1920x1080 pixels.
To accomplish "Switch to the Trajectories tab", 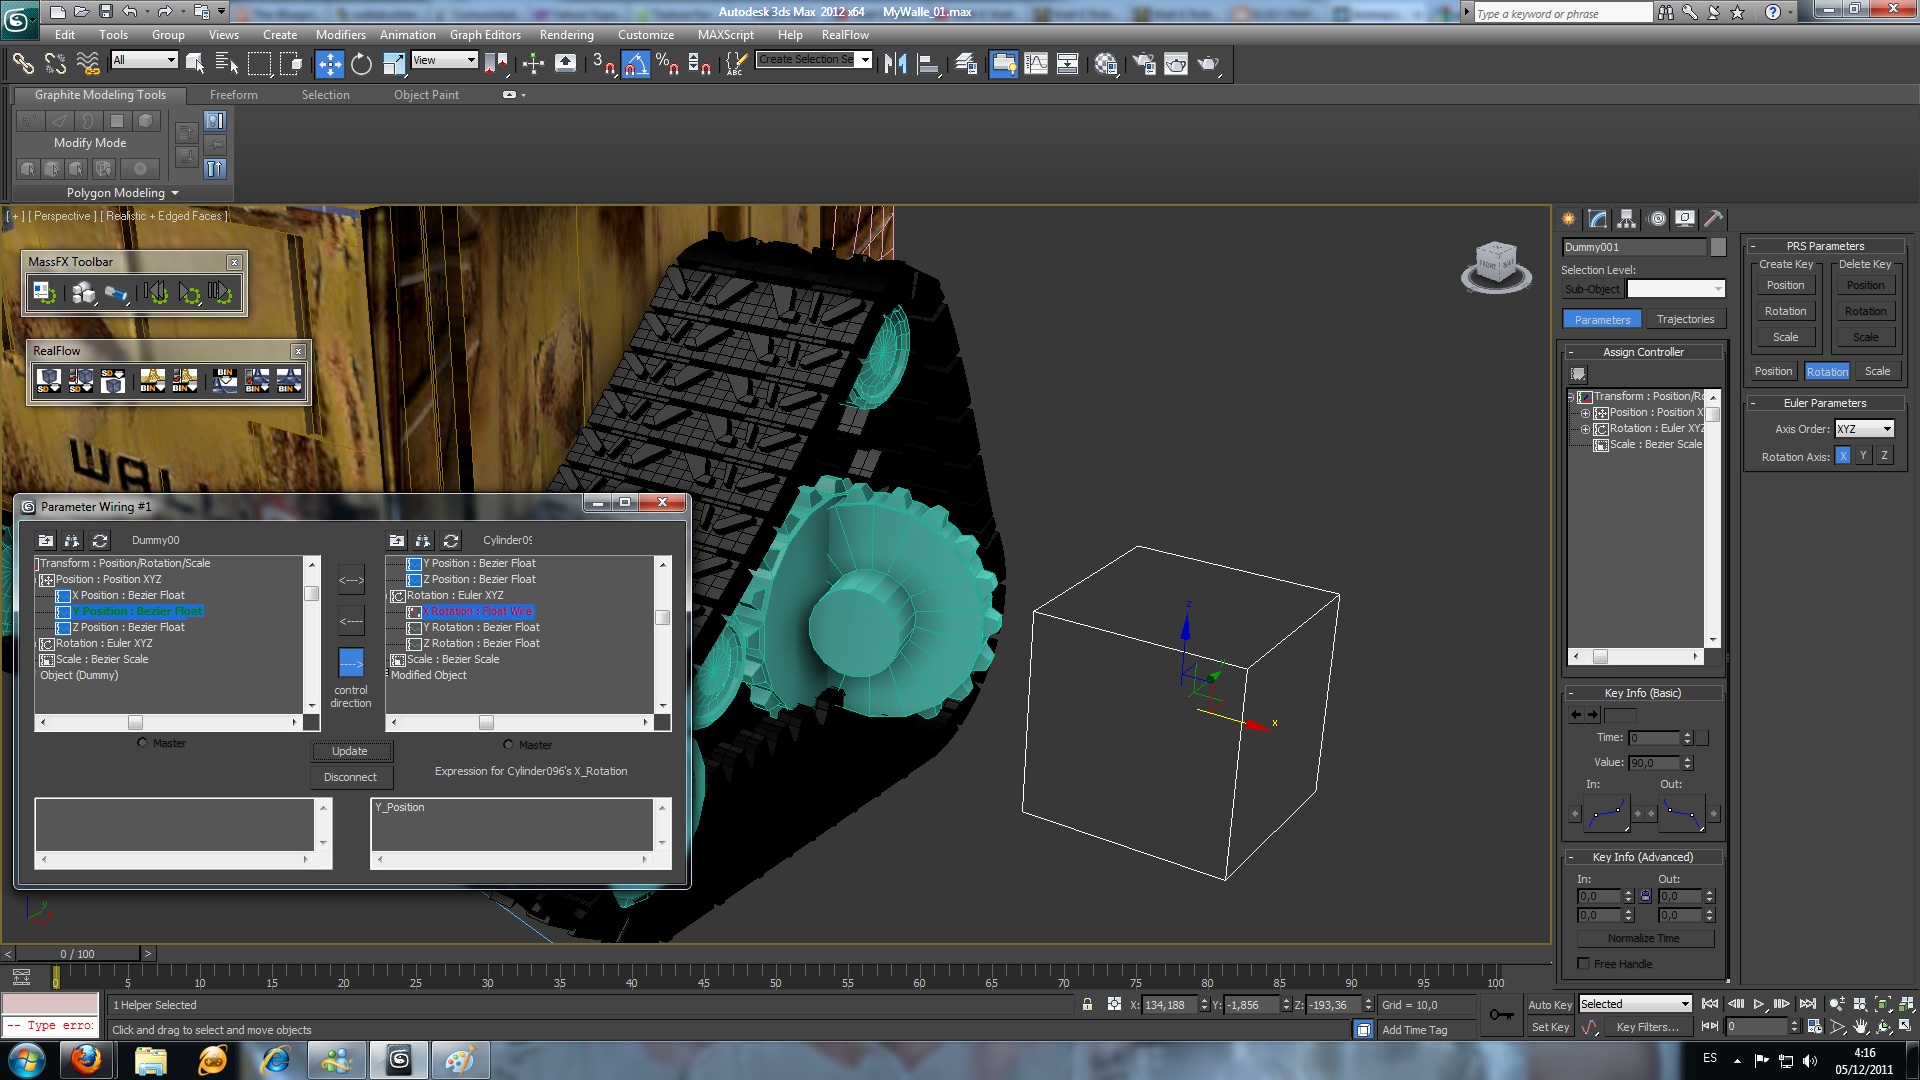I will tap(1685, 319).
